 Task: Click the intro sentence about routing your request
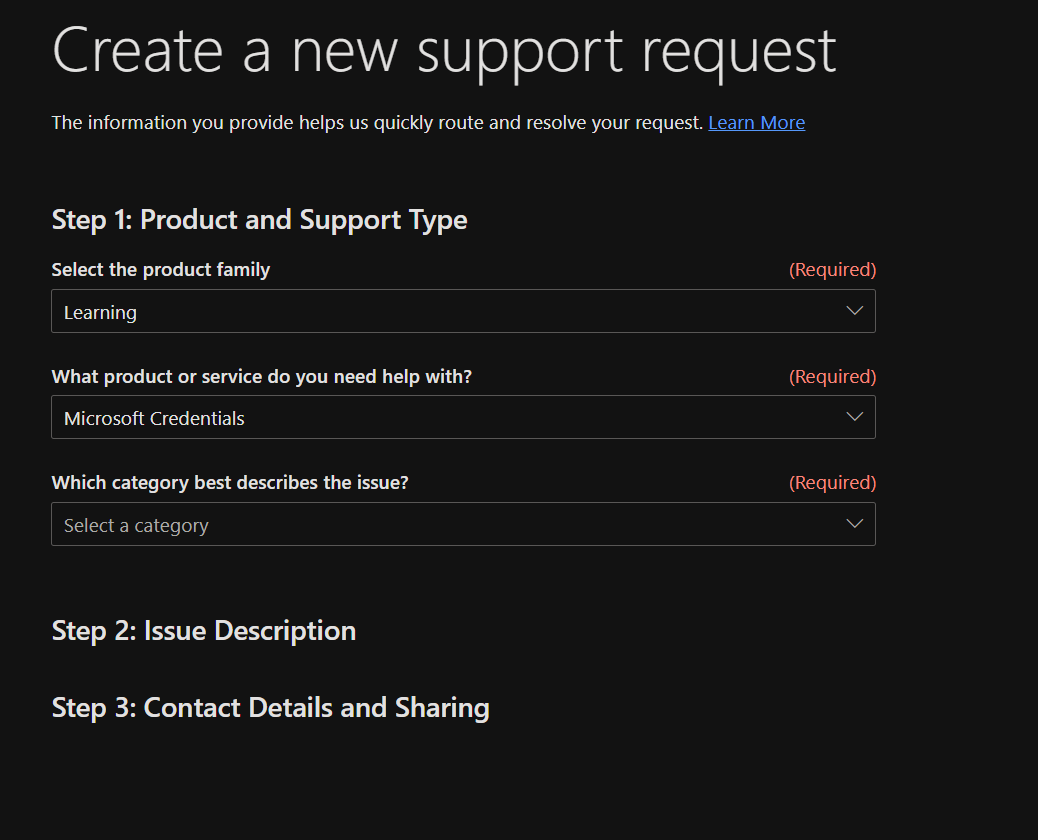pyautogui.click(x=377, y=123)
